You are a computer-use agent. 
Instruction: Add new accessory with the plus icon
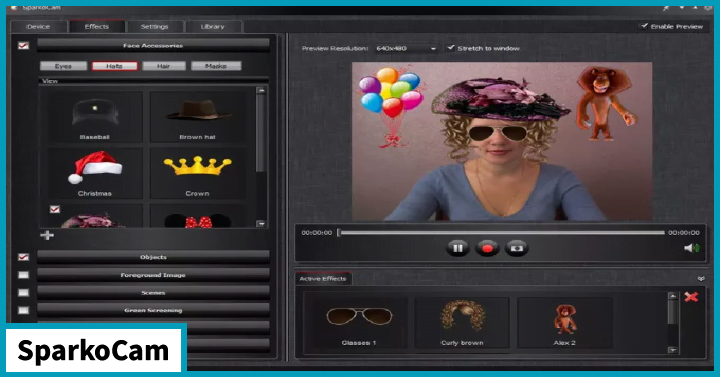[x=47, y=236]
